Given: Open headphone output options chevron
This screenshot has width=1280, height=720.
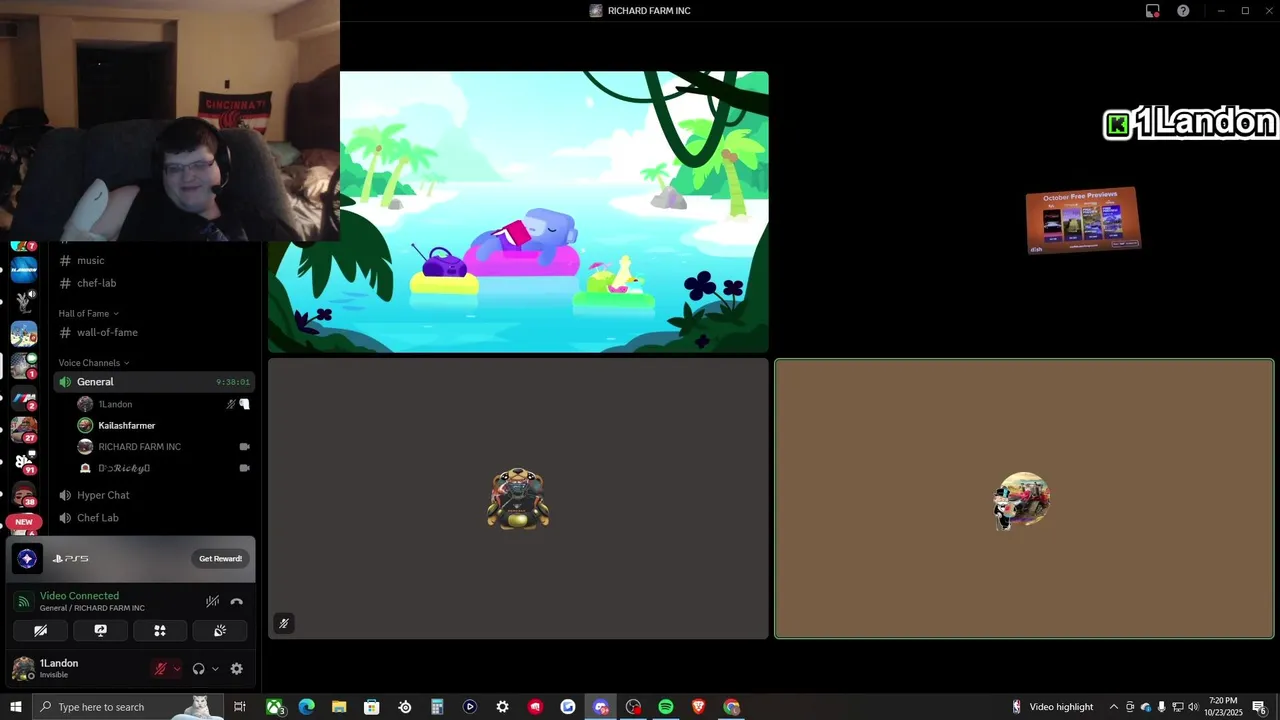Looking at the screenshot, I should point(215,669).
